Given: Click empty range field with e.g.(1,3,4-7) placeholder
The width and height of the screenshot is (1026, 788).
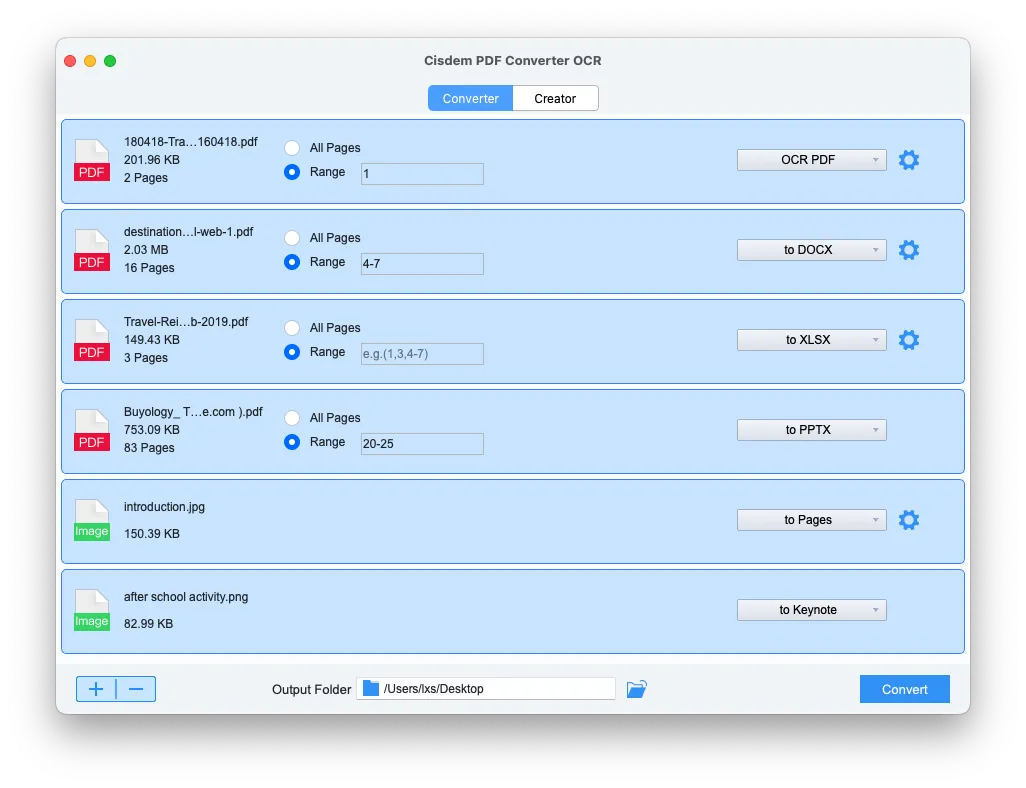Looking at the screenshot, I should pyautogui.click(x=422, y=354).
